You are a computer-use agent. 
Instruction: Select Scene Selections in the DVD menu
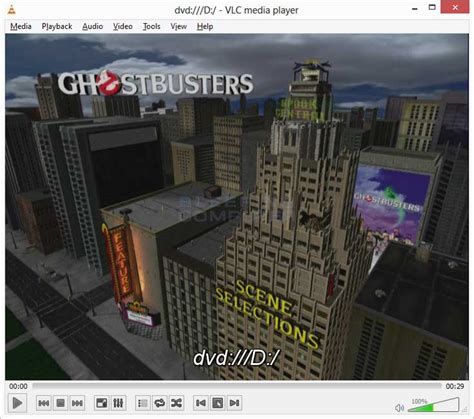click(x=267, y=313)
